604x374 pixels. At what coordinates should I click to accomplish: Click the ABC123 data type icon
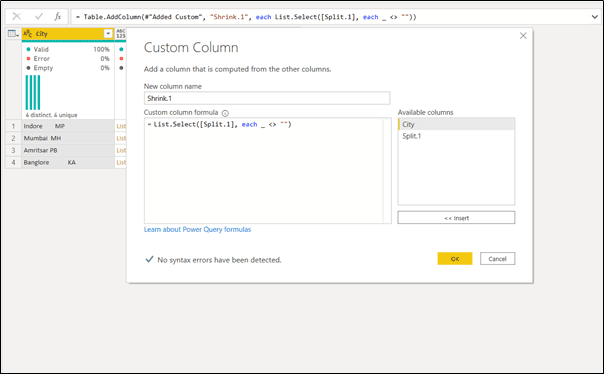[x=121, y=34]
